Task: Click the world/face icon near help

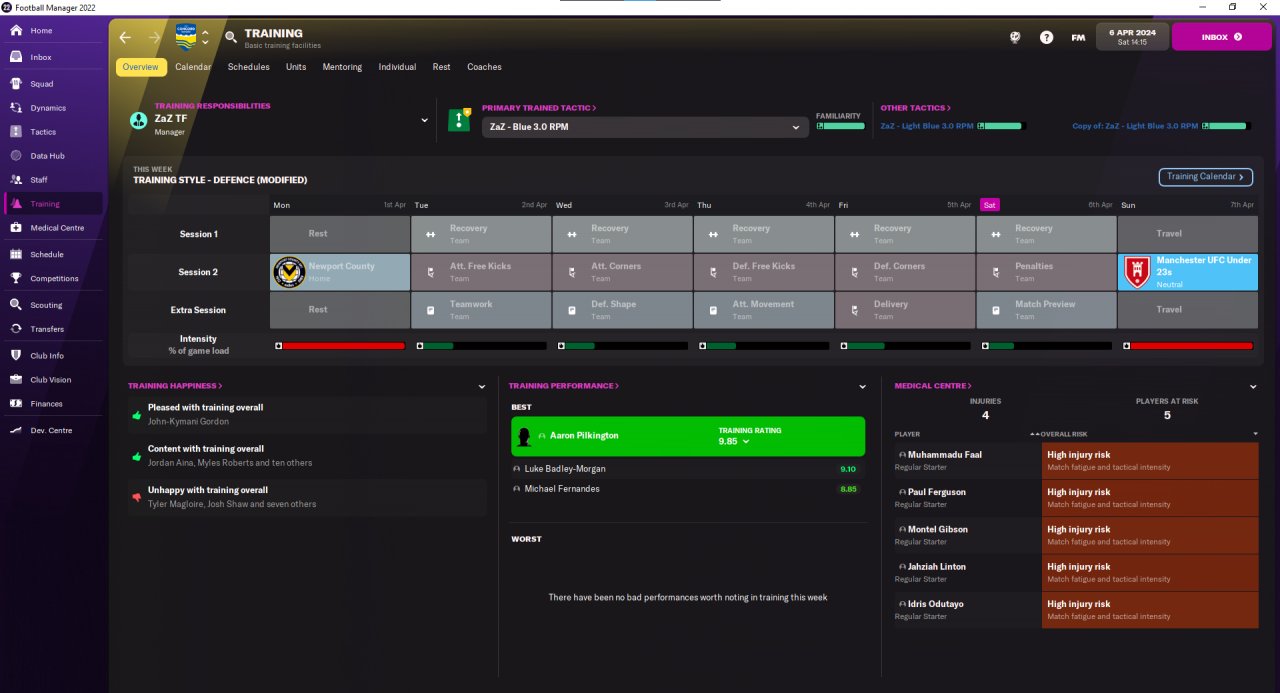Action: pyautogui.click(x=1015, y=37)
